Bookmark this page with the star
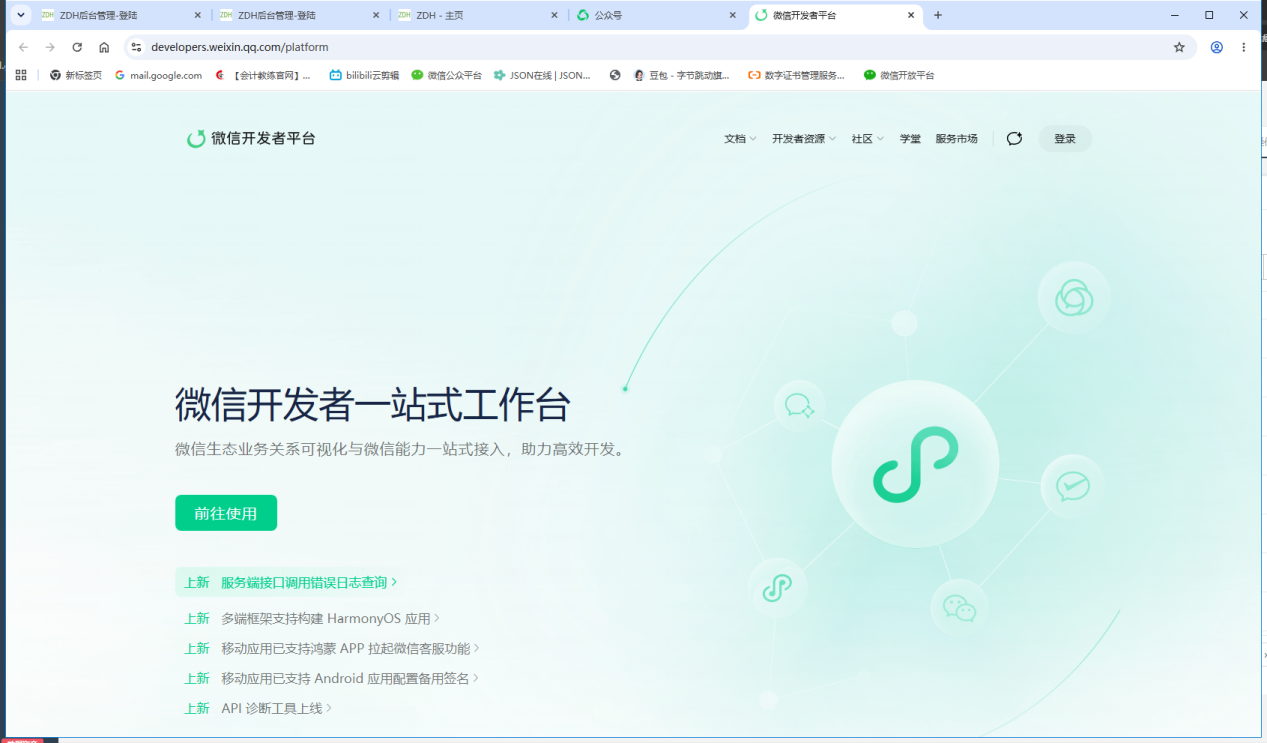The image size is (1267, 743). coord(1179,47)
